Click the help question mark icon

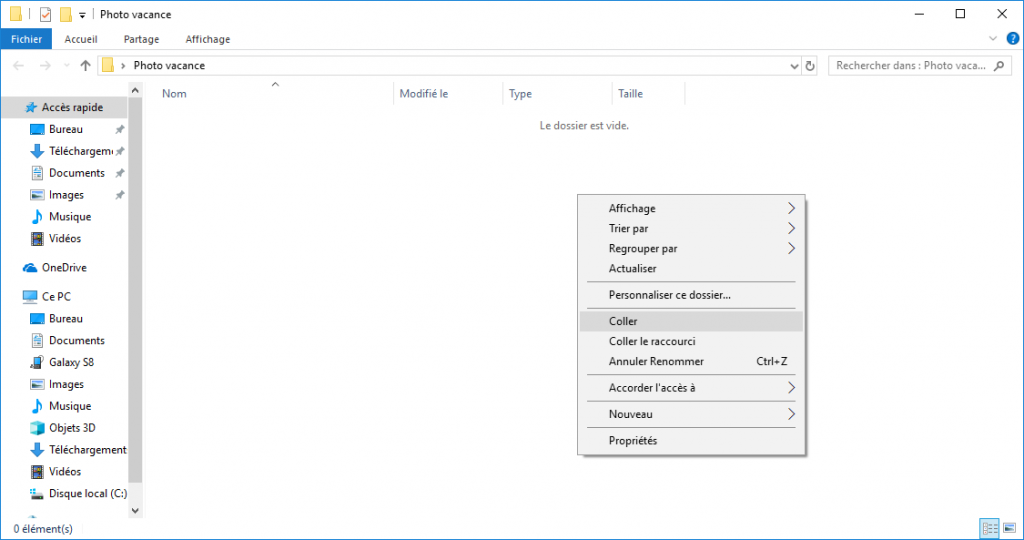coord(1012,39)
